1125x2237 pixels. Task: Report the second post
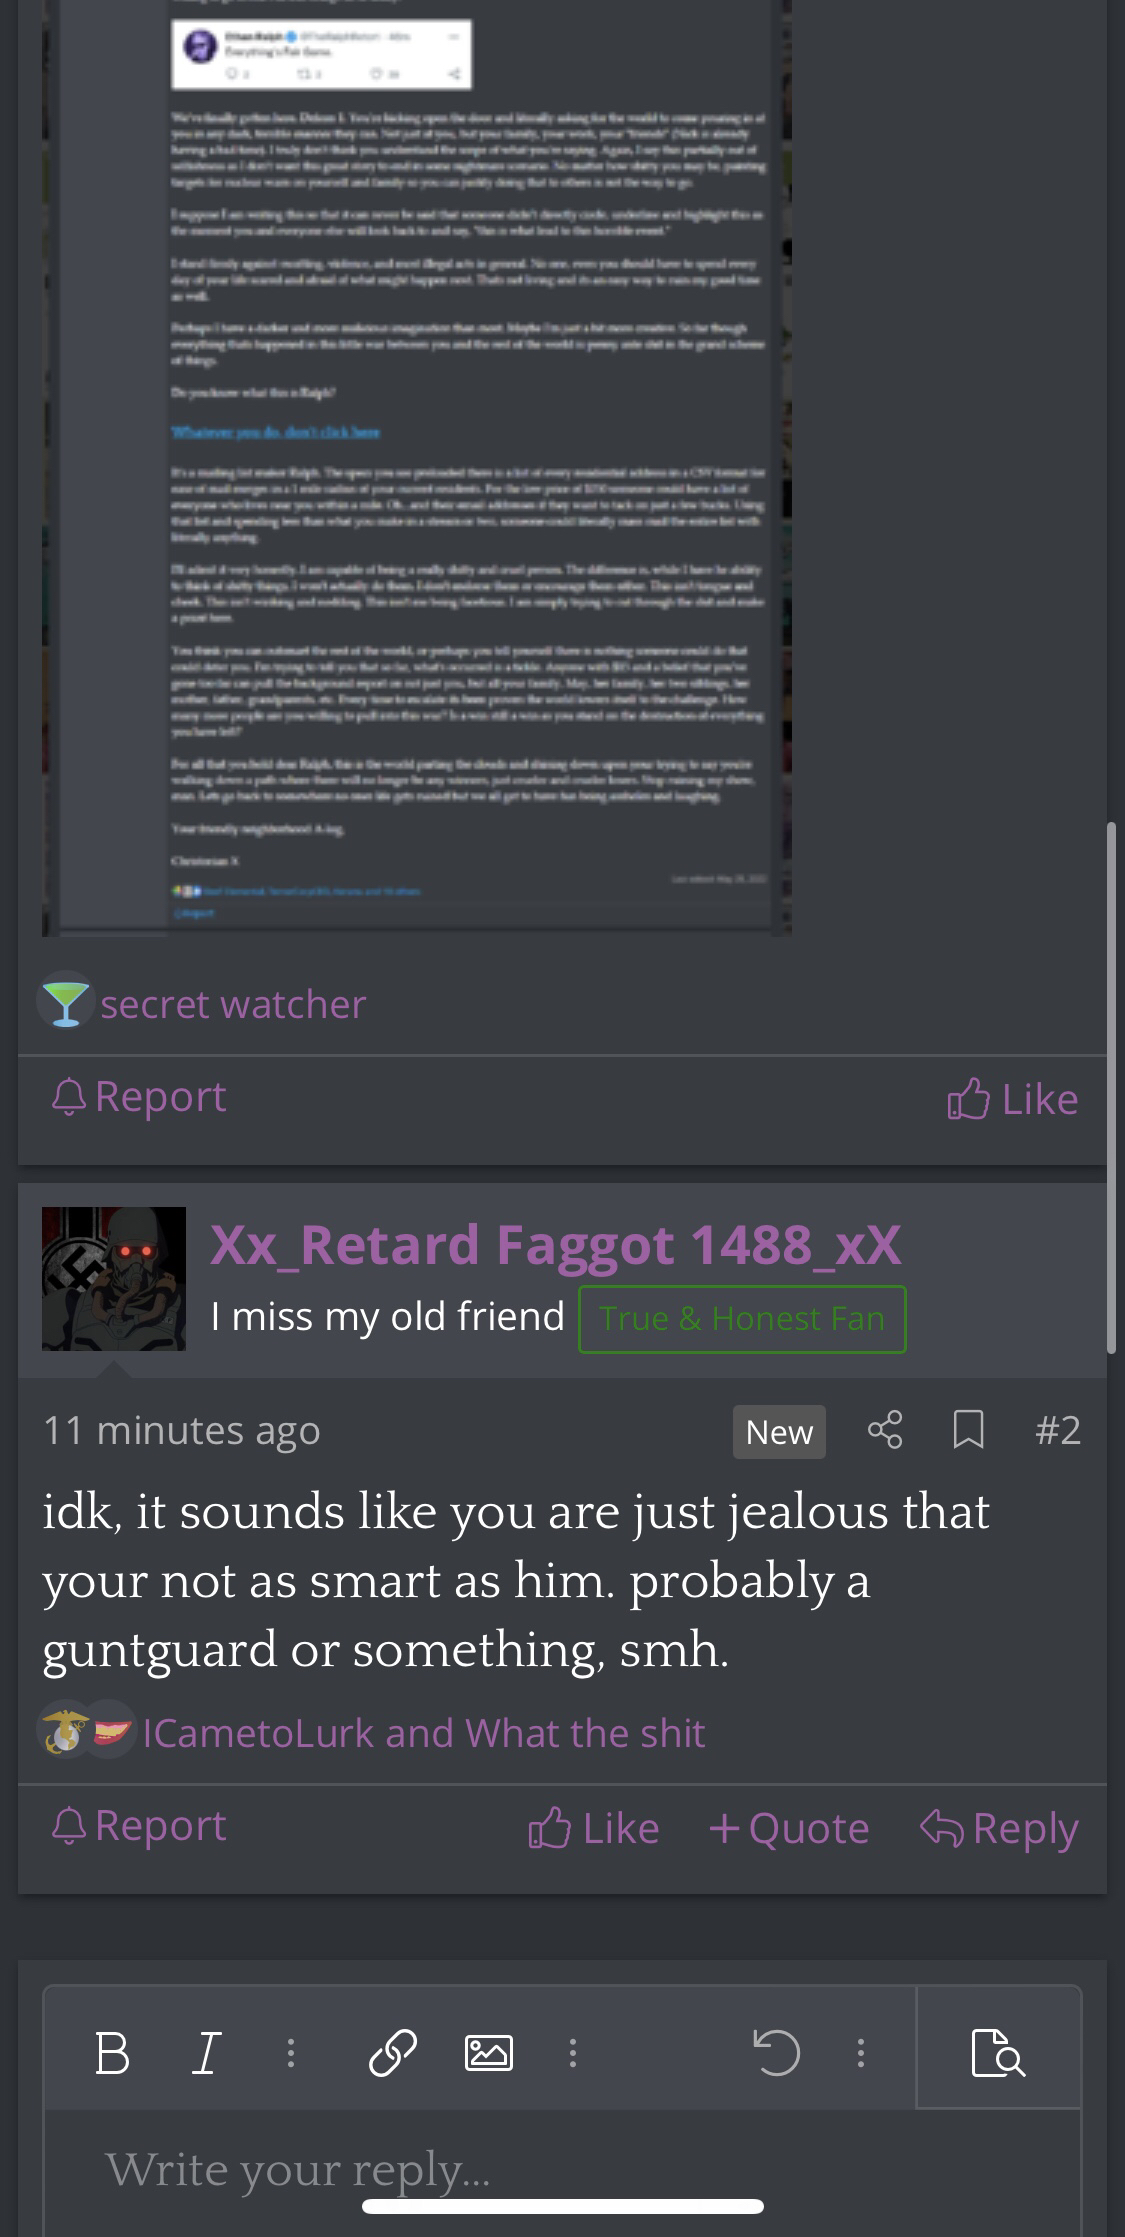click(x=139, y=1826)
